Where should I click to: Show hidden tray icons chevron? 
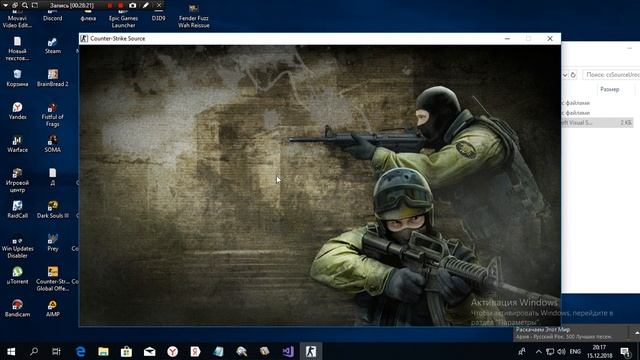pos(538,351)
